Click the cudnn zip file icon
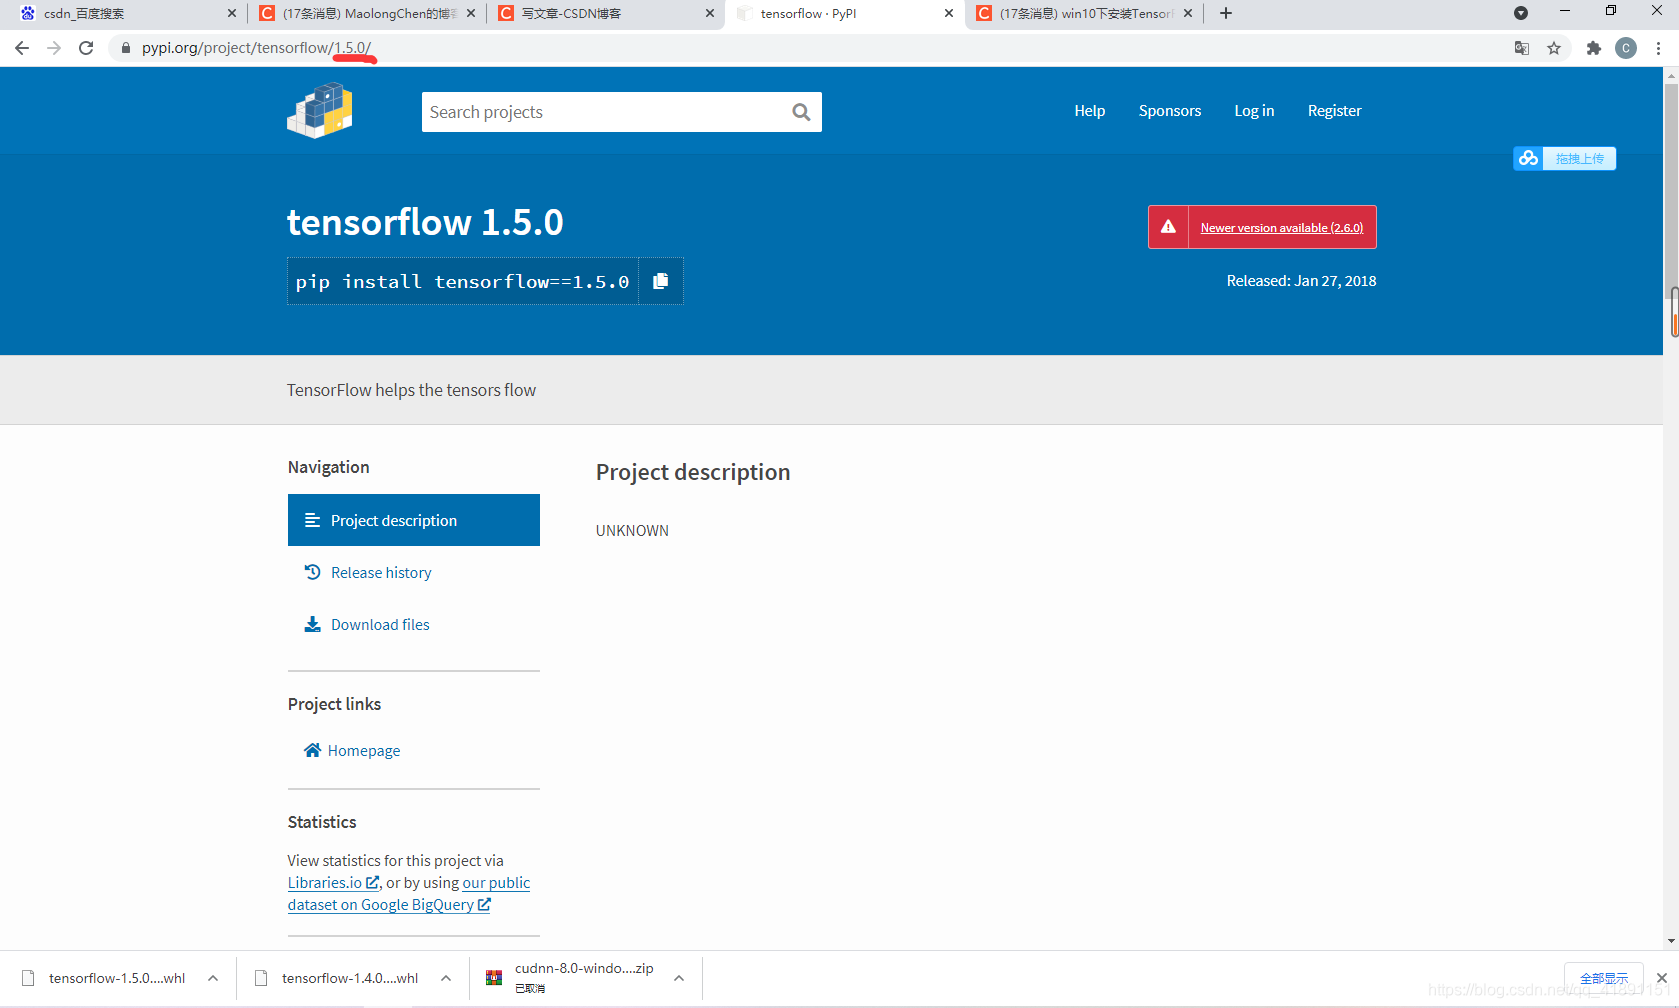 coord(494,978)
